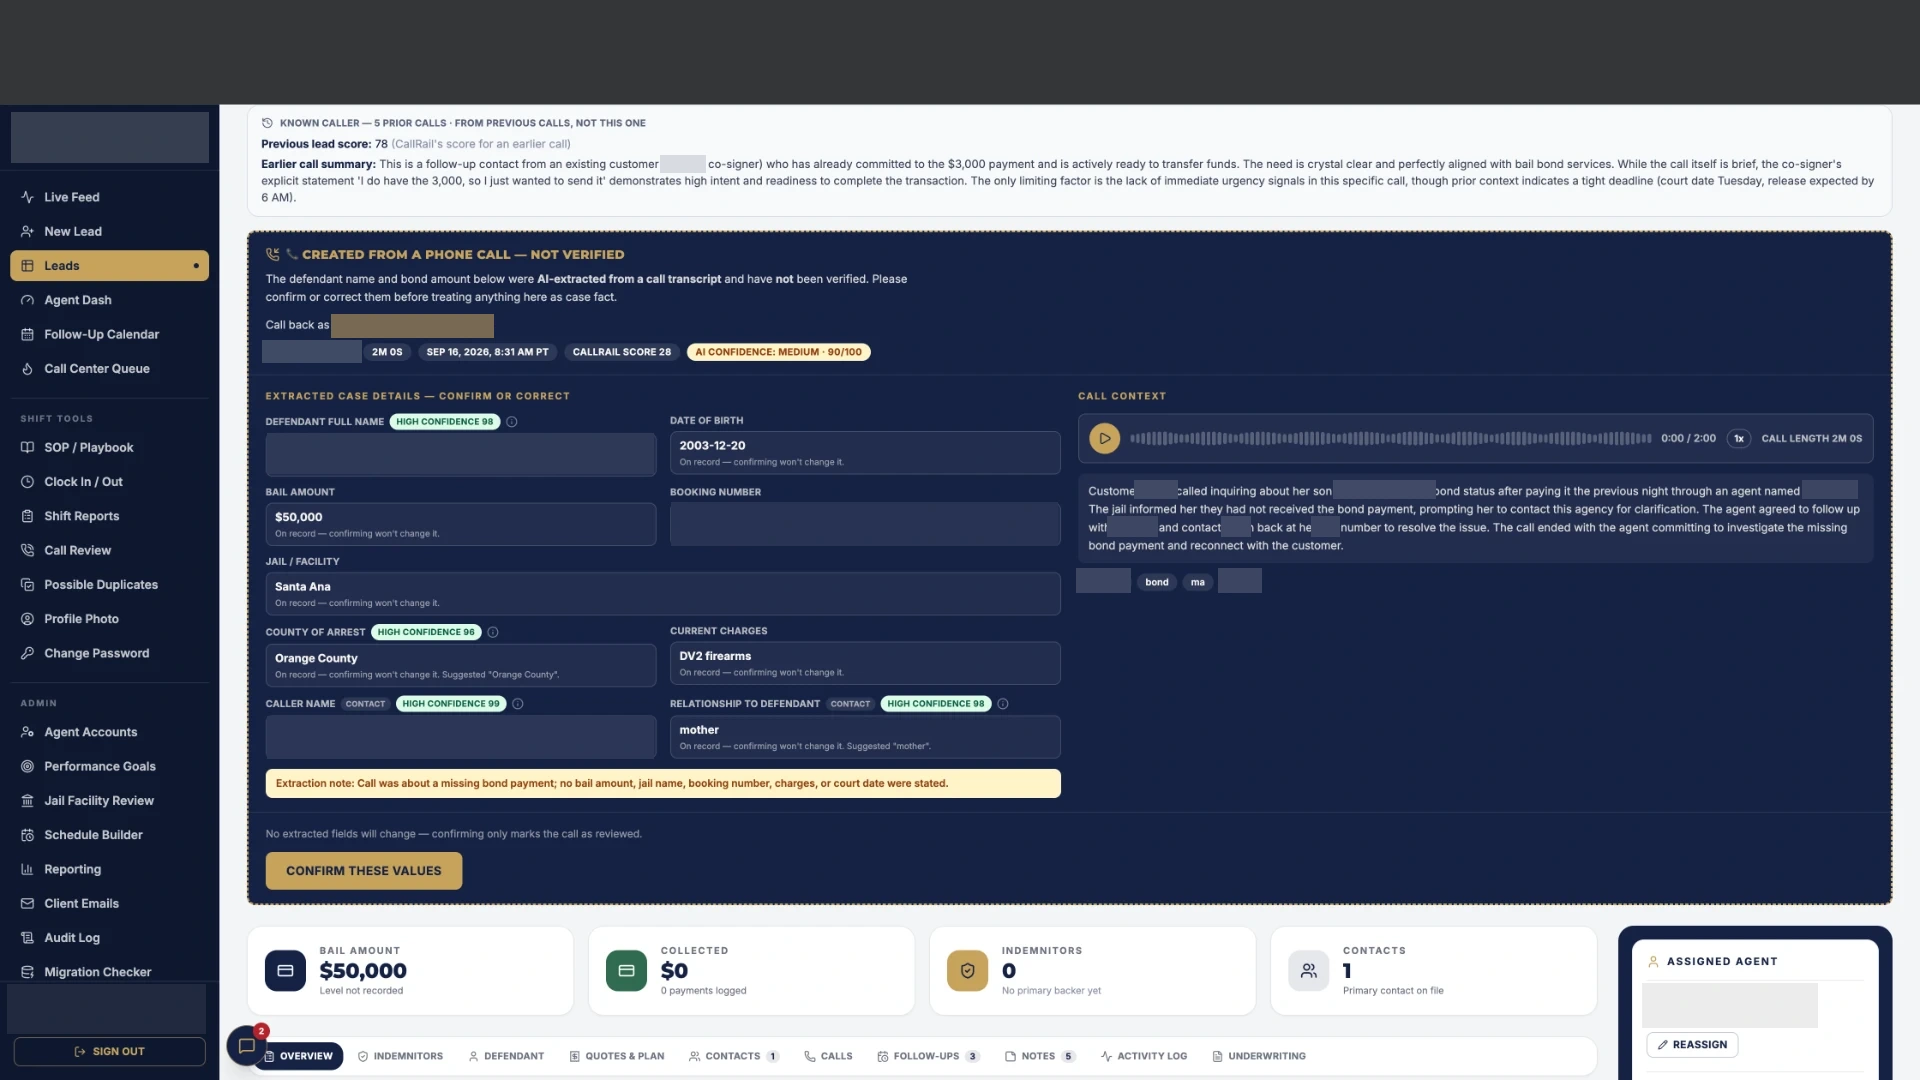Switch to Activity Log tab

click(1144, 1056)
